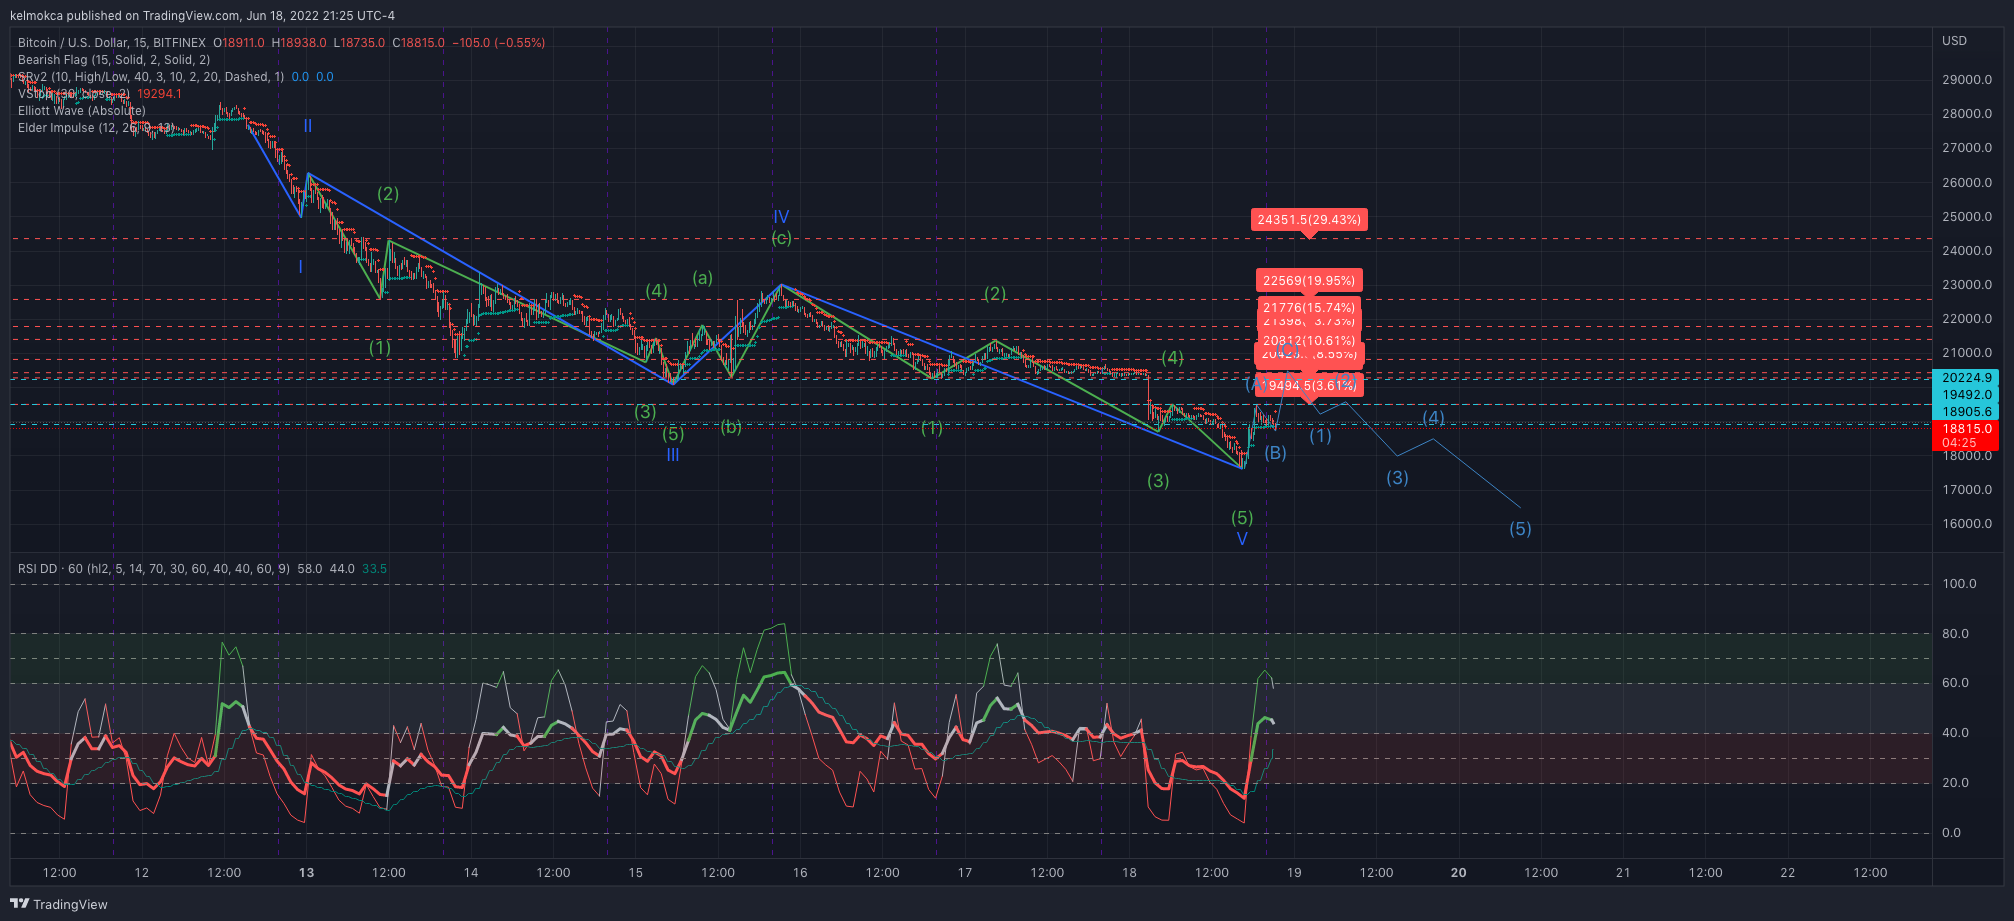Select the green (a) wave label
The width and height of the screenshot is (2014, 921).
click(703, 278)
